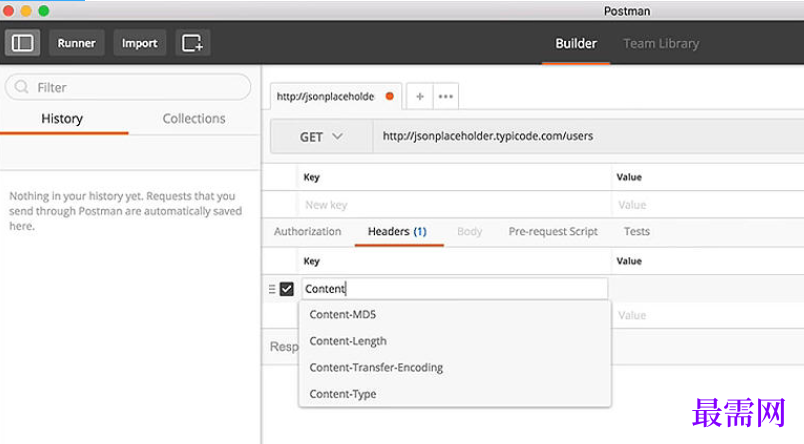This screenshot has height=444, width=804.
Task: Click the Key column header in Headers
Action: pyautogui.click(x=311, y=261)
